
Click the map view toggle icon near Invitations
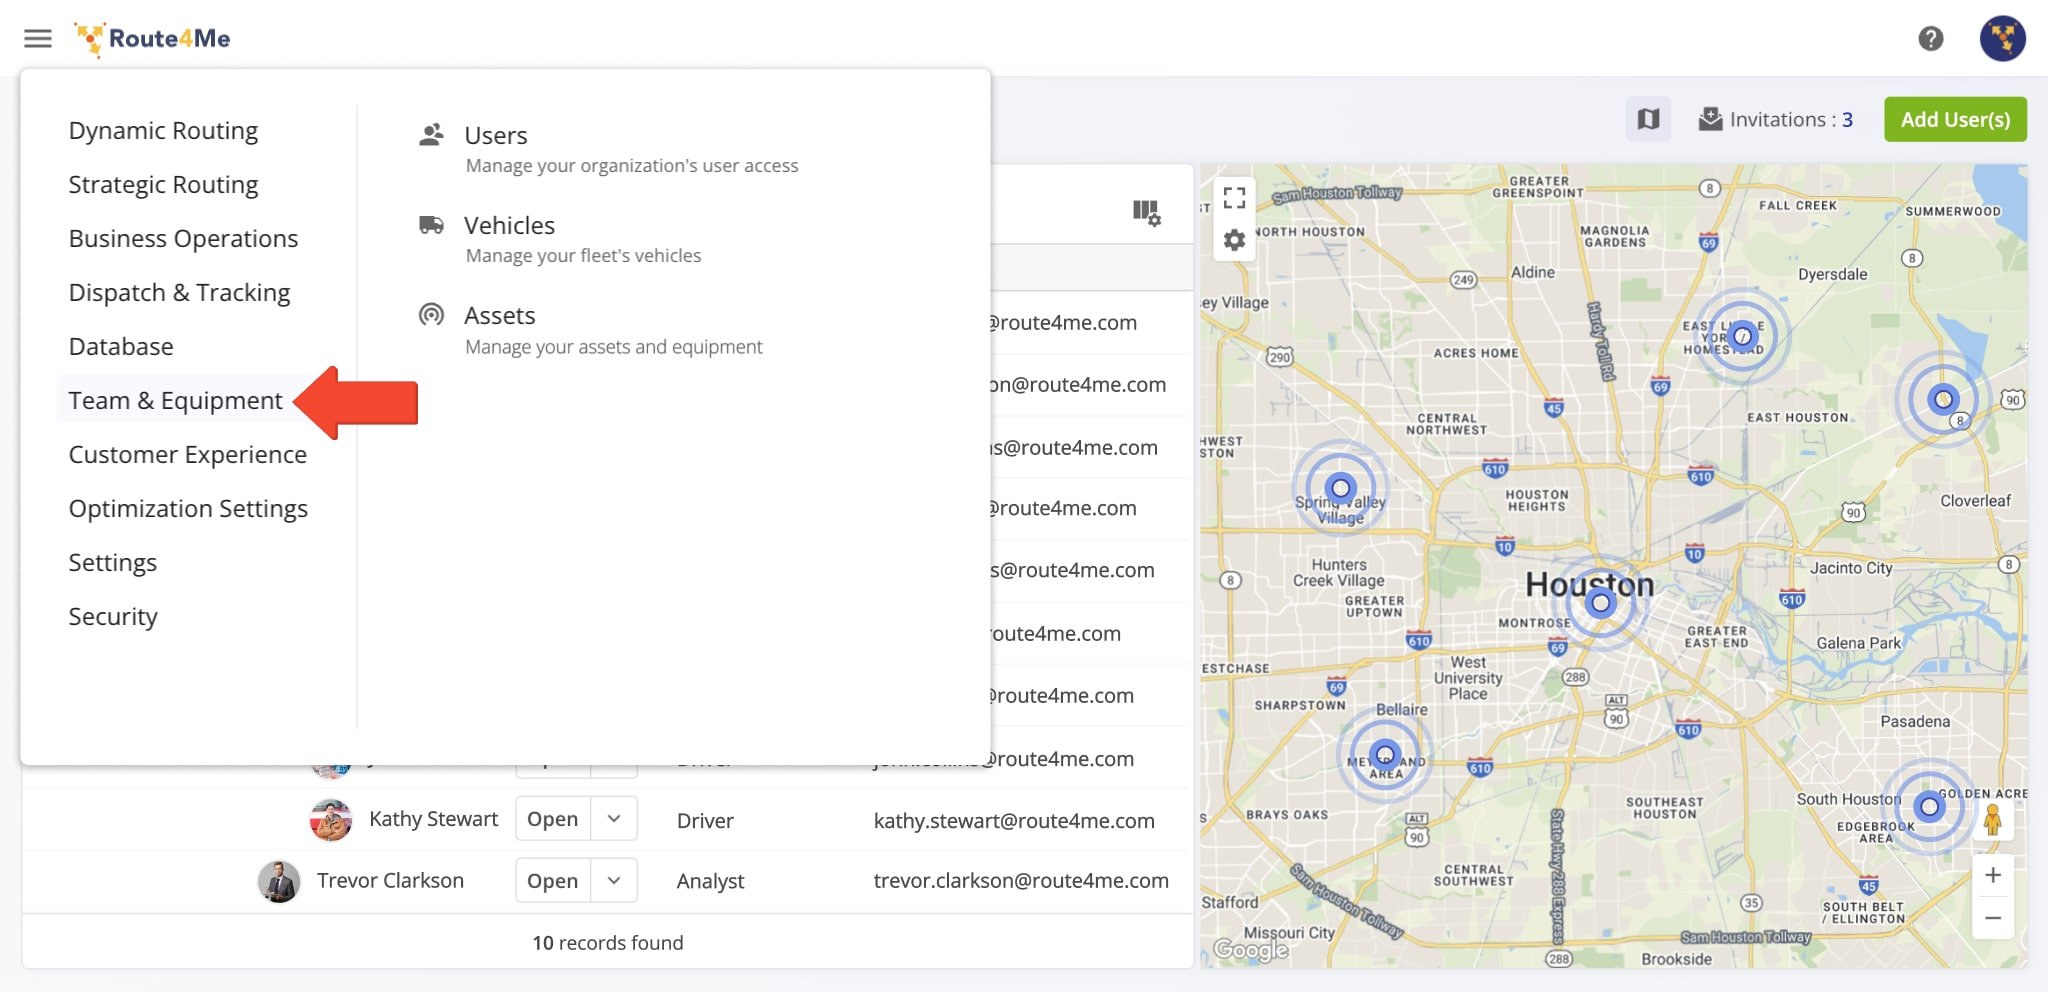[x=1648, y=118]
